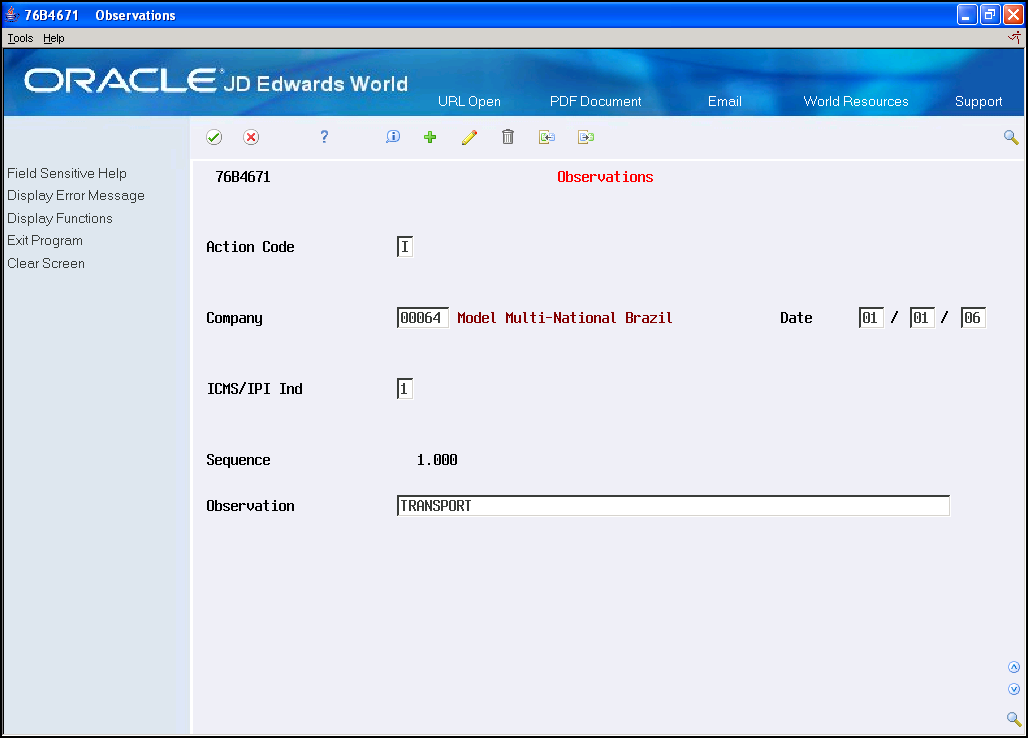
Task: Close the Observations window
Action: coord(1013,14)
